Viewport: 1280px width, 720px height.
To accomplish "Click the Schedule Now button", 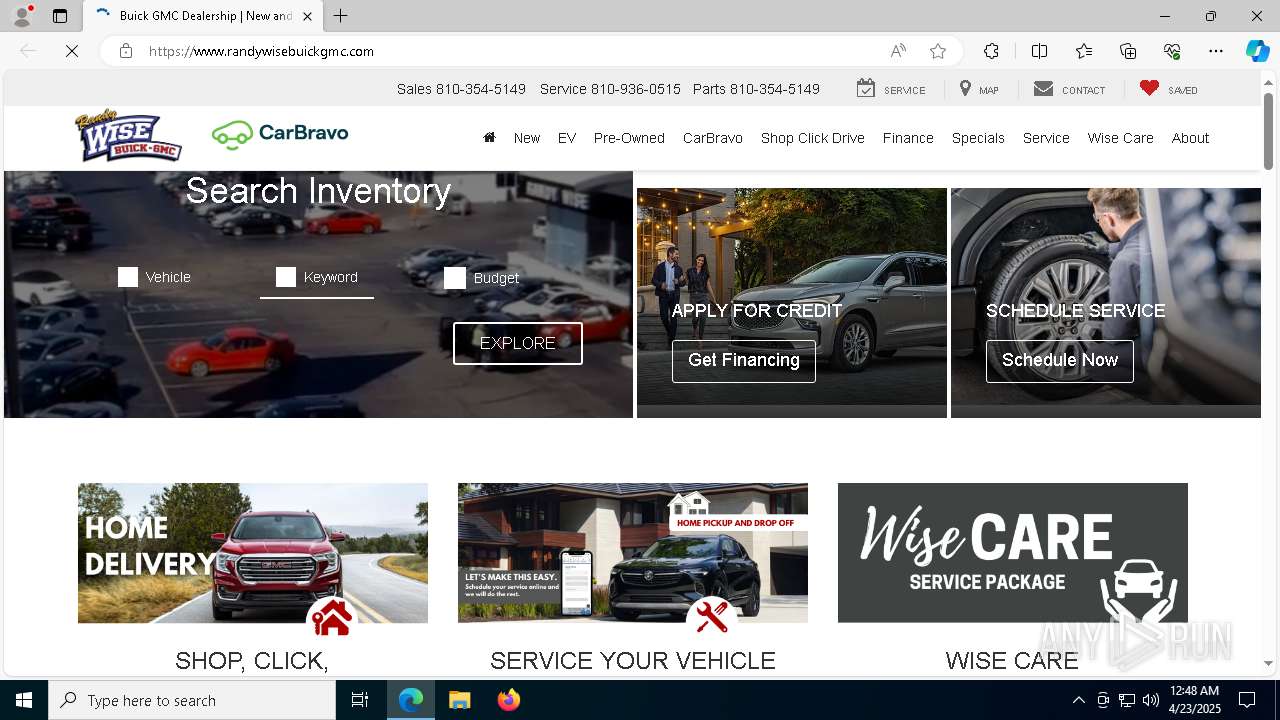I will [1060, 361].
